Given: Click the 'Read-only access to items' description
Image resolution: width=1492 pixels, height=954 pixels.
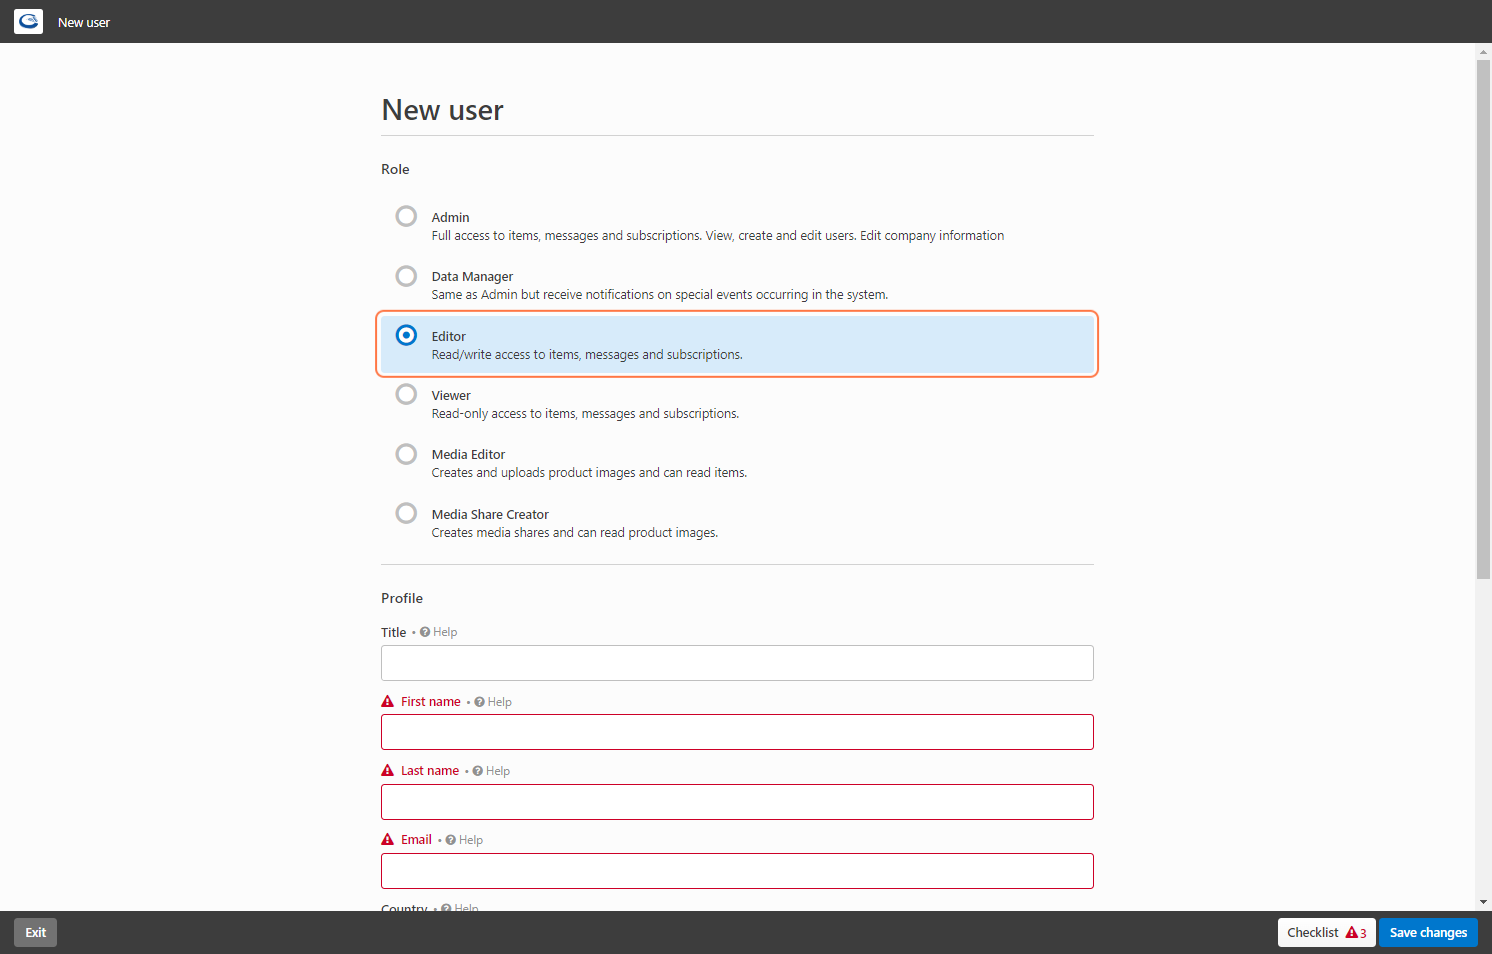Looking at the screenshot, I should pyautogui.click(x=585, y=414).
